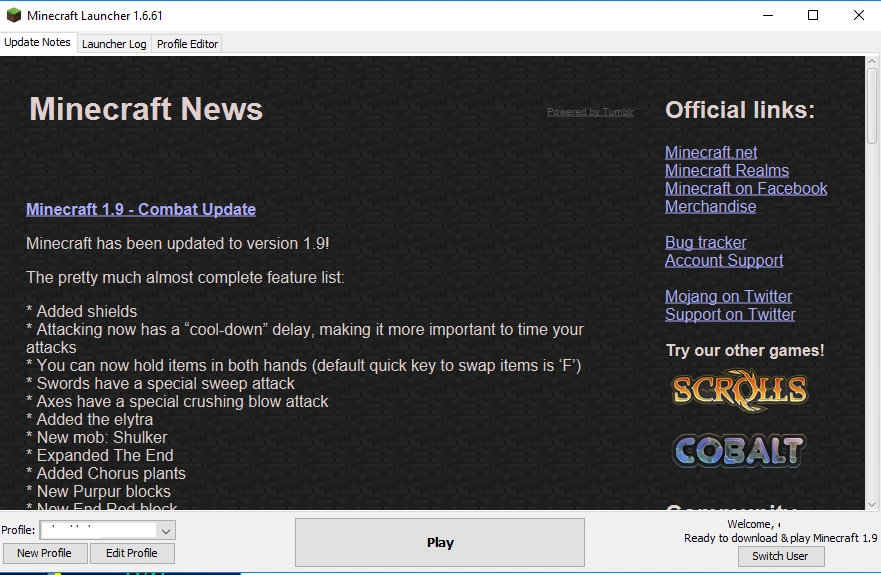This screenshot has height=575, width=881.
Task: Click the Minecraft grass block title icon
Action: tap(13, 15)
